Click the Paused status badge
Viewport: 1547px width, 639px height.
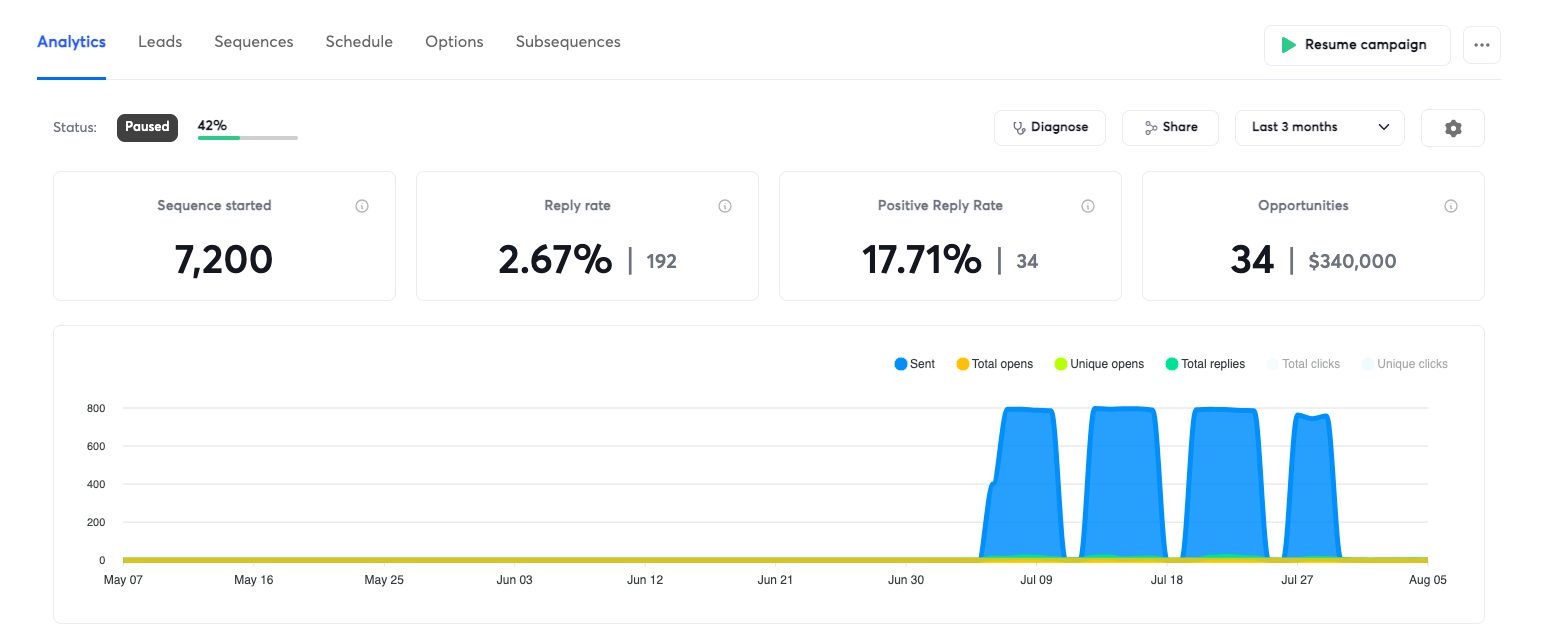(x=147, y=127)
